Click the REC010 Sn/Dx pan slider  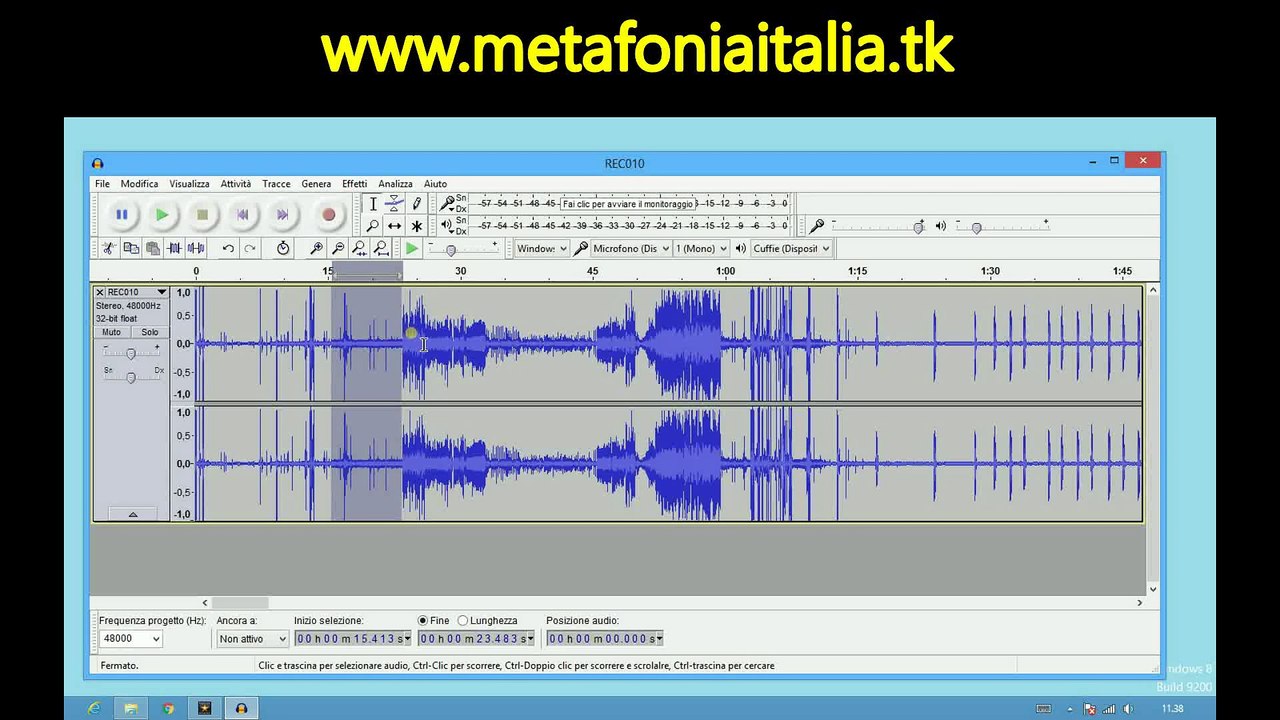pos(130,377)
